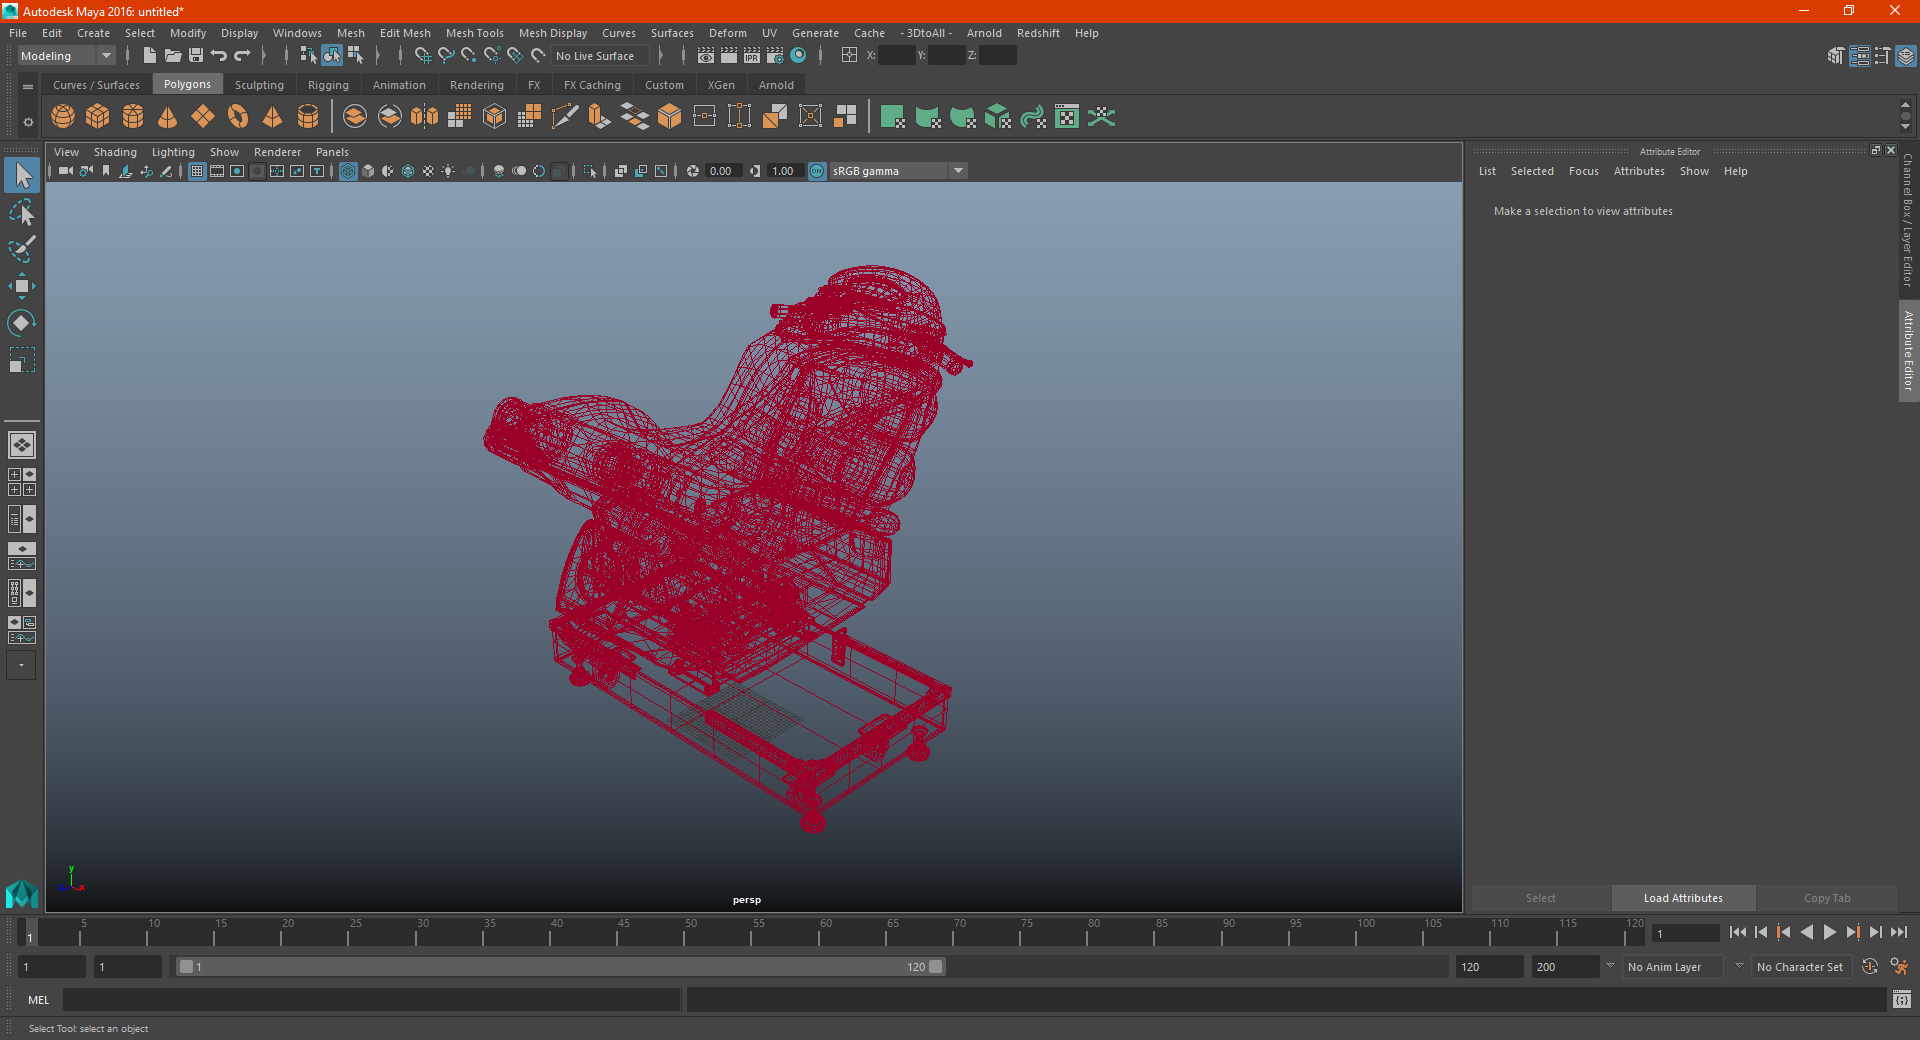Select the Lasso tool in the toolbox

[x=22, y=213]
